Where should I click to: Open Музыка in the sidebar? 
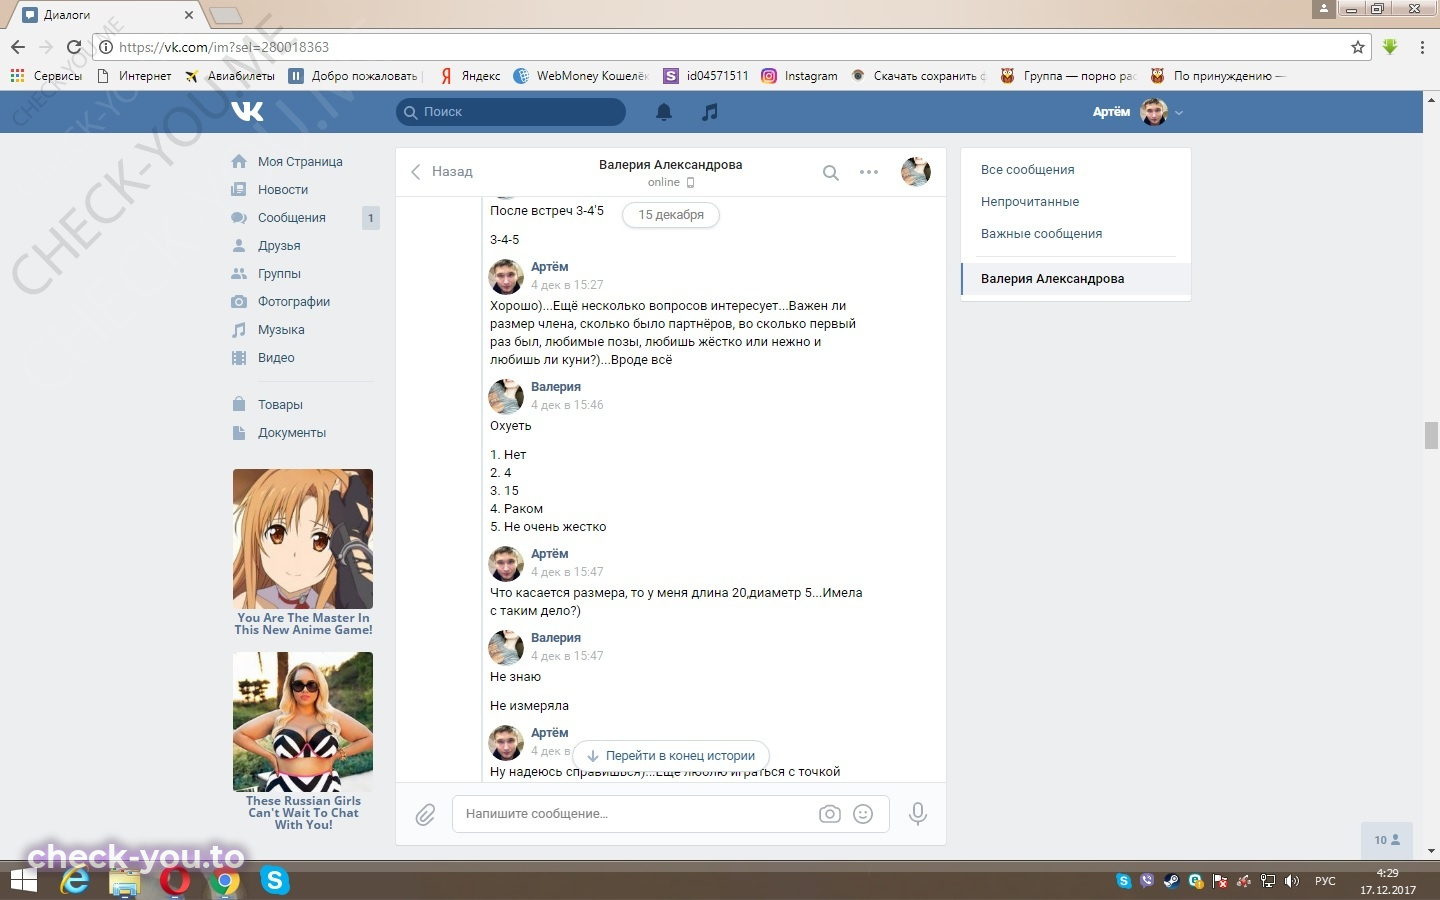coord(281,330)
